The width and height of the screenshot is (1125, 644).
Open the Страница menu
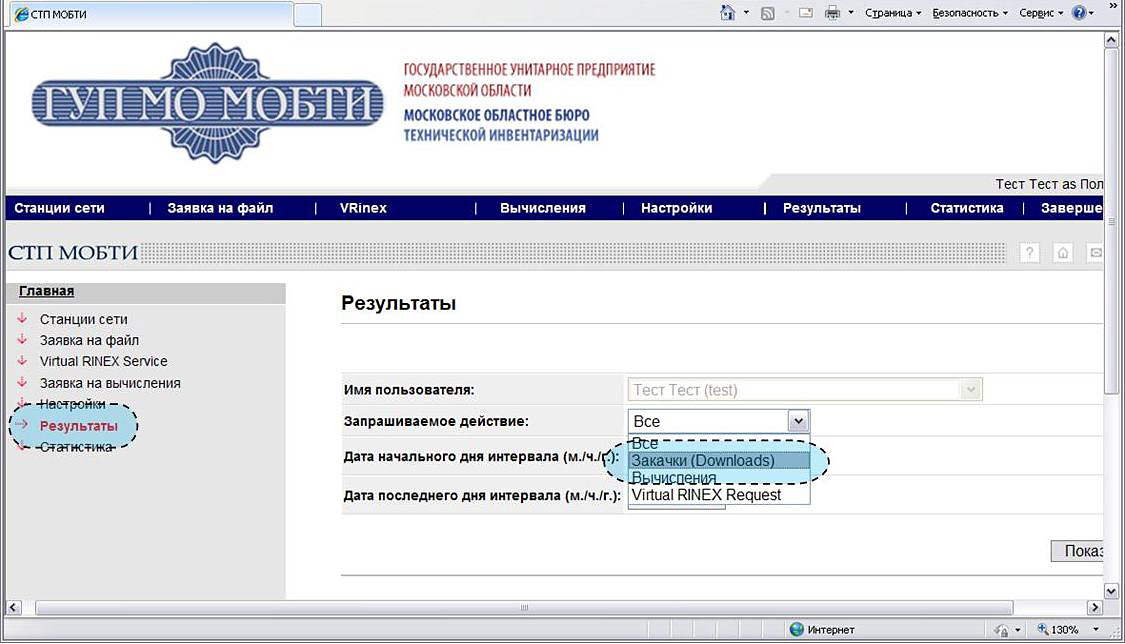click(x=893, y=13)
